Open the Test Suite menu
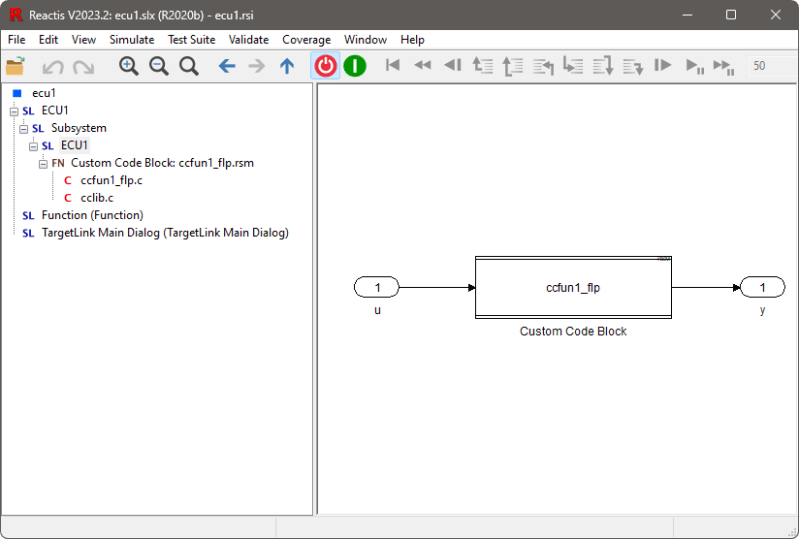The image size is (799, 539). coord(192,40)
